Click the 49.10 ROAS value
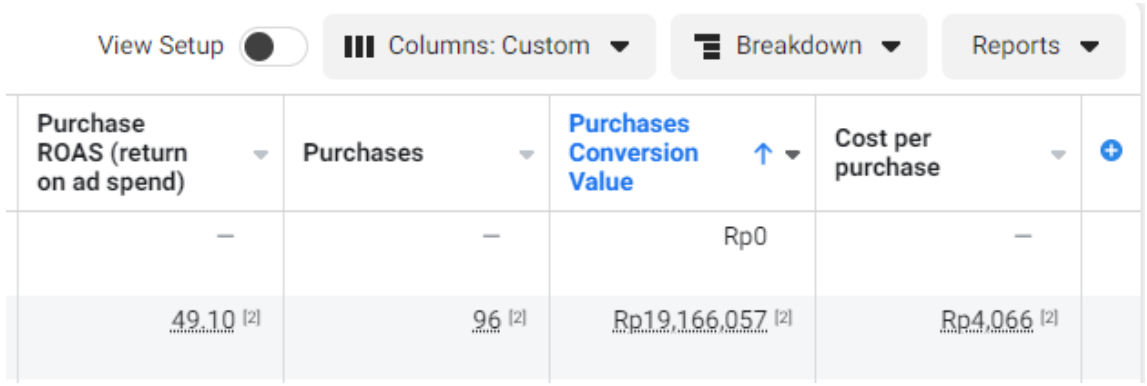Viewport: 1147px width, 386px height. [x=203, y=319]
